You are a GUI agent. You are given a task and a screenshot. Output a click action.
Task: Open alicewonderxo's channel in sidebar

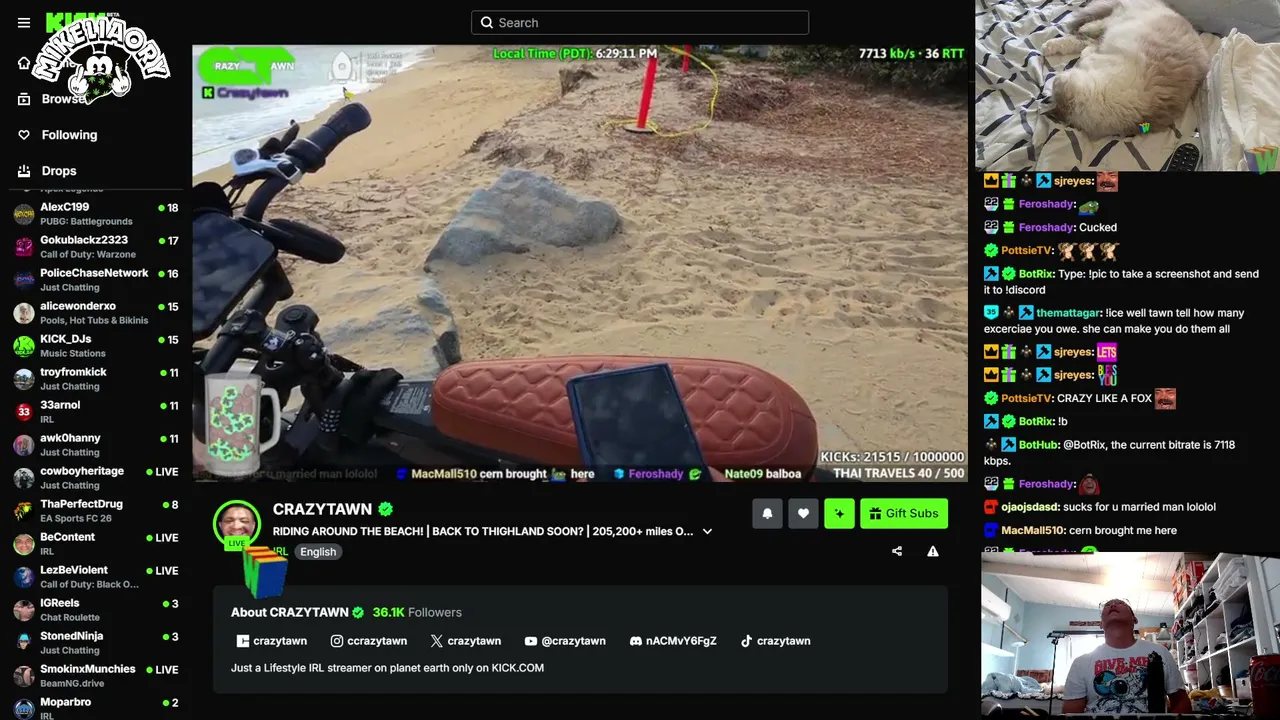96,312
